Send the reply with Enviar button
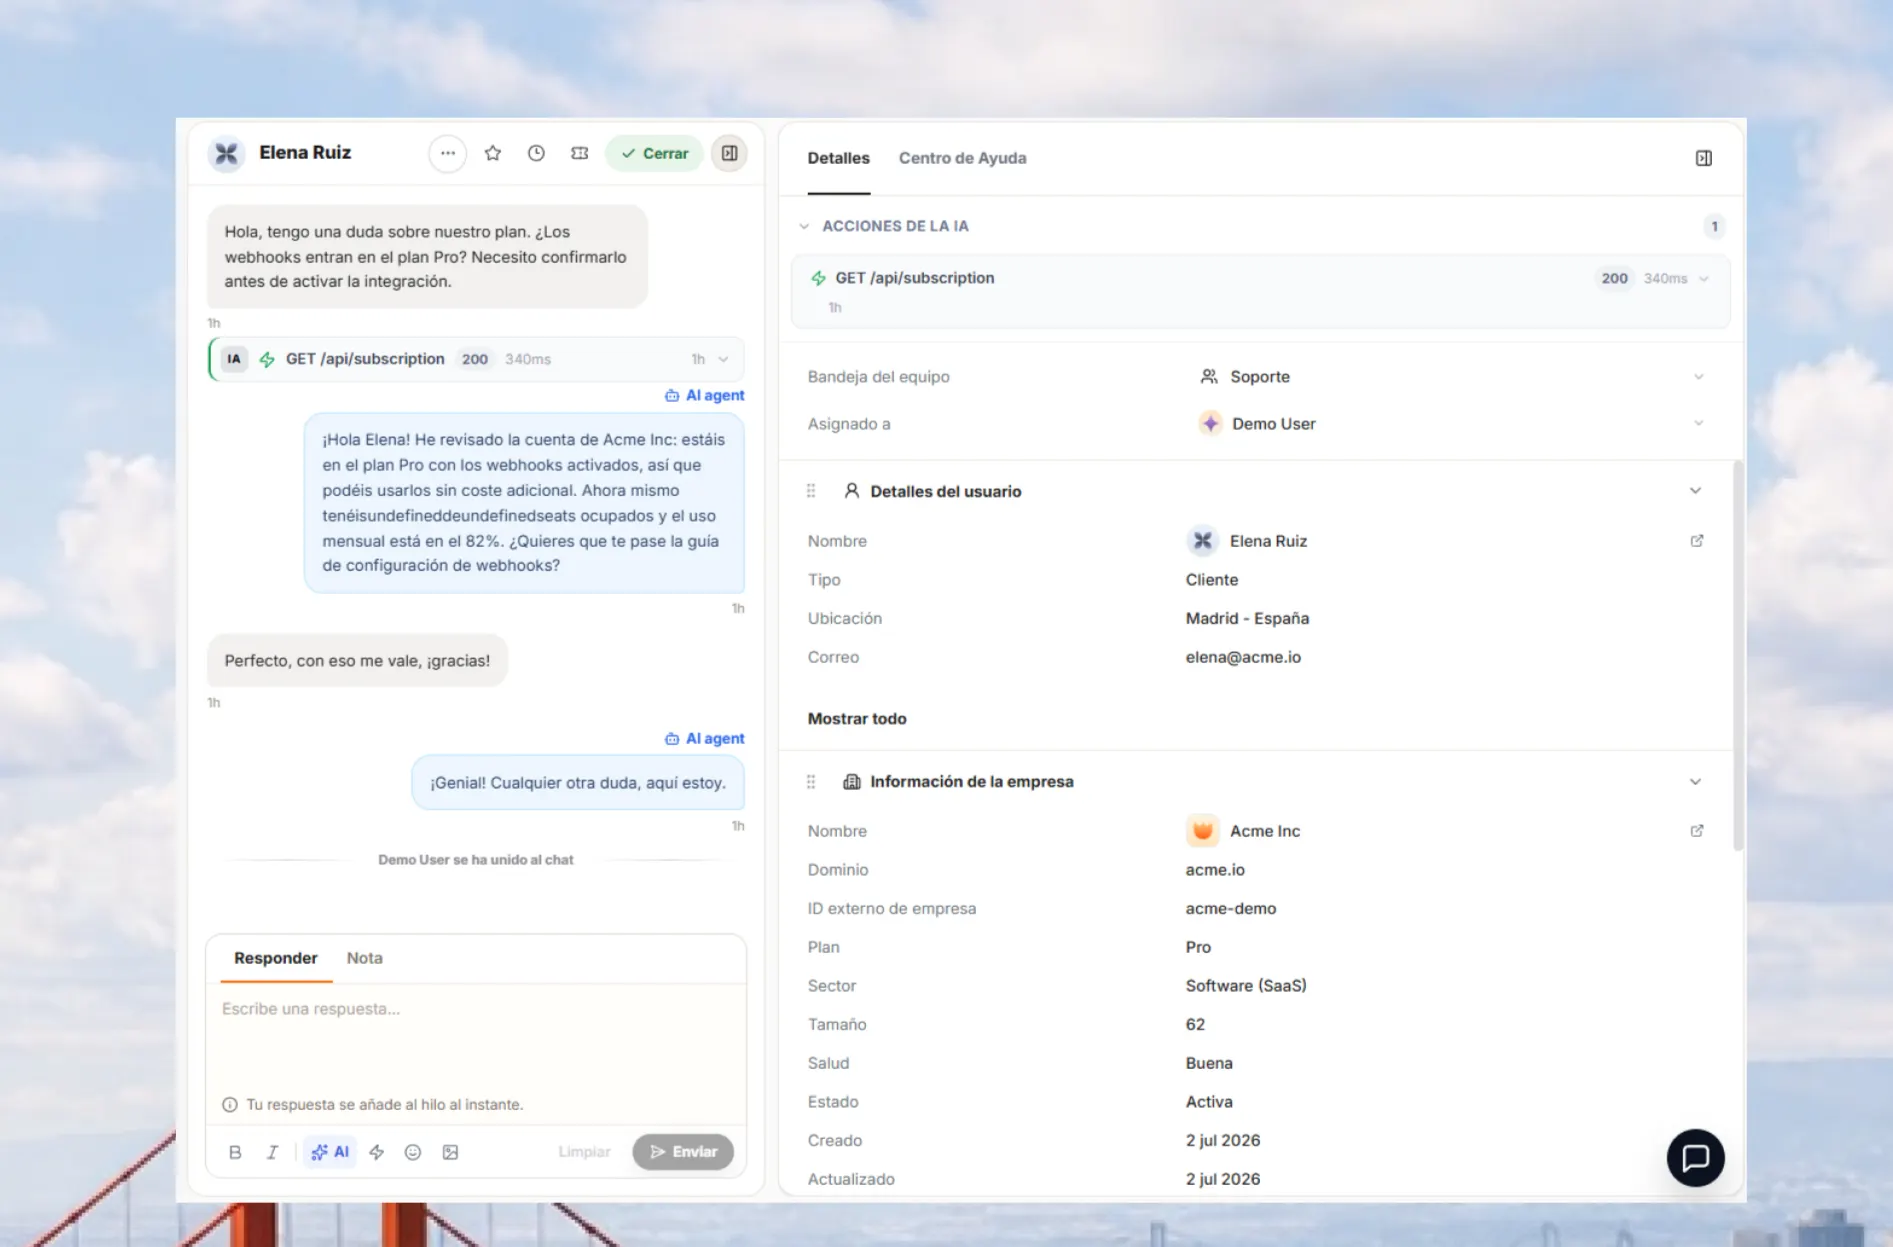 [x=683, y=1152]
